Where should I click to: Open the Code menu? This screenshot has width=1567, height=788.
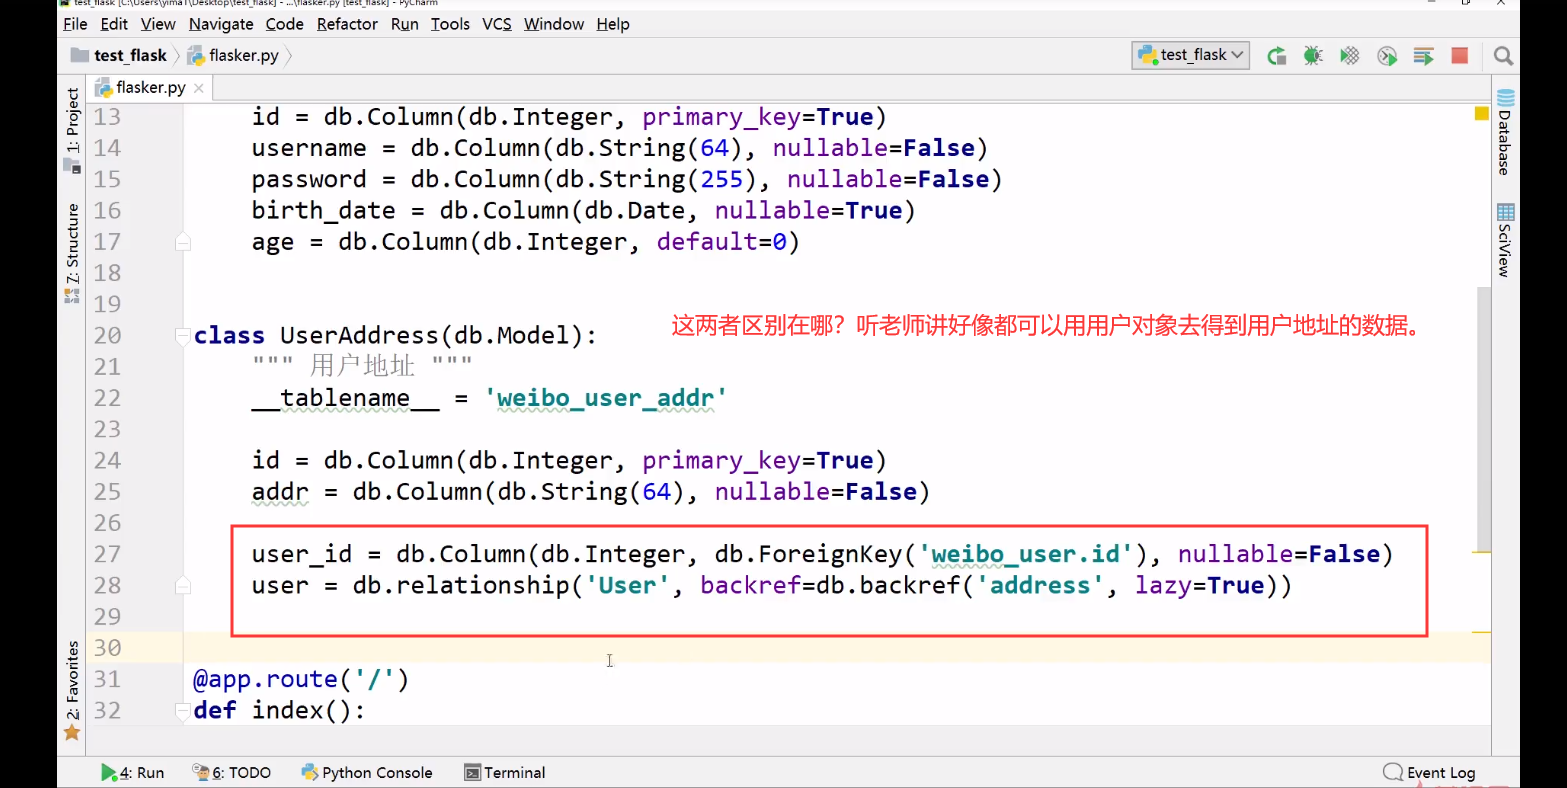[x=284, y=24]
